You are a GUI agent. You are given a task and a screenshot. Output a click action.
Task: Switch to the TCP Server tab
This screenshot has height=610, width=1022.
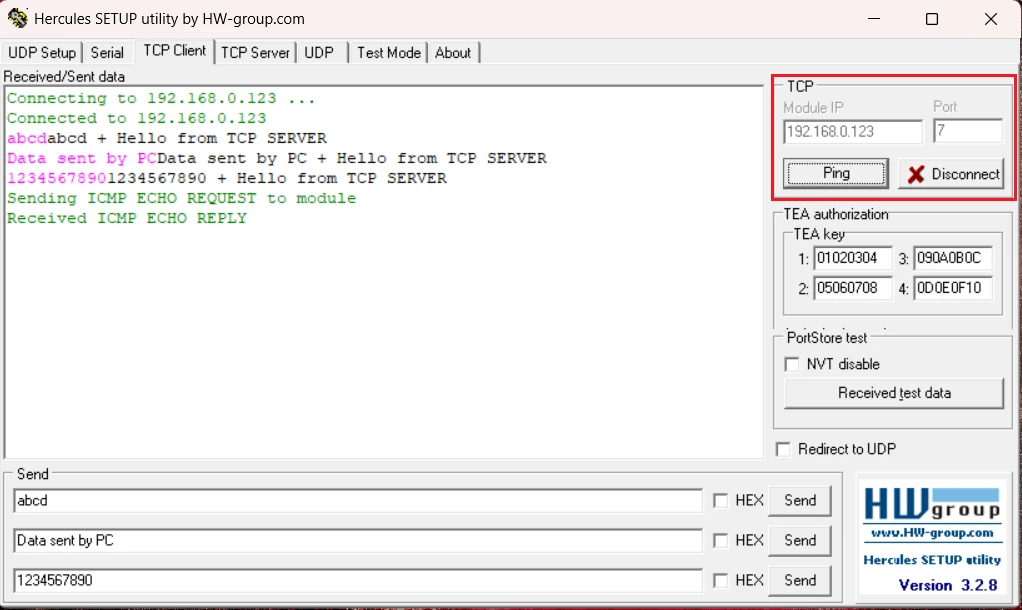pos(255,52)
